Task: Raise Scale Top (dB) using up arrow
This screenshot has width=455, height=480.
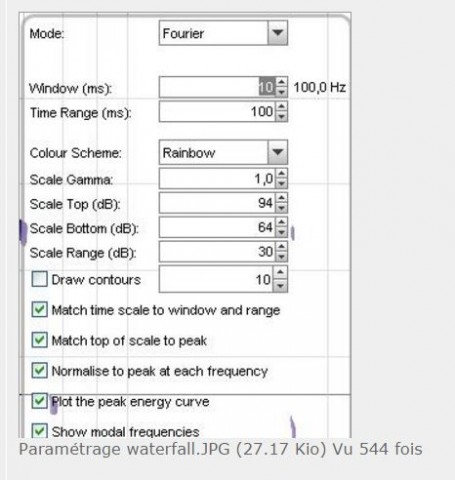Action: [282, 198]
